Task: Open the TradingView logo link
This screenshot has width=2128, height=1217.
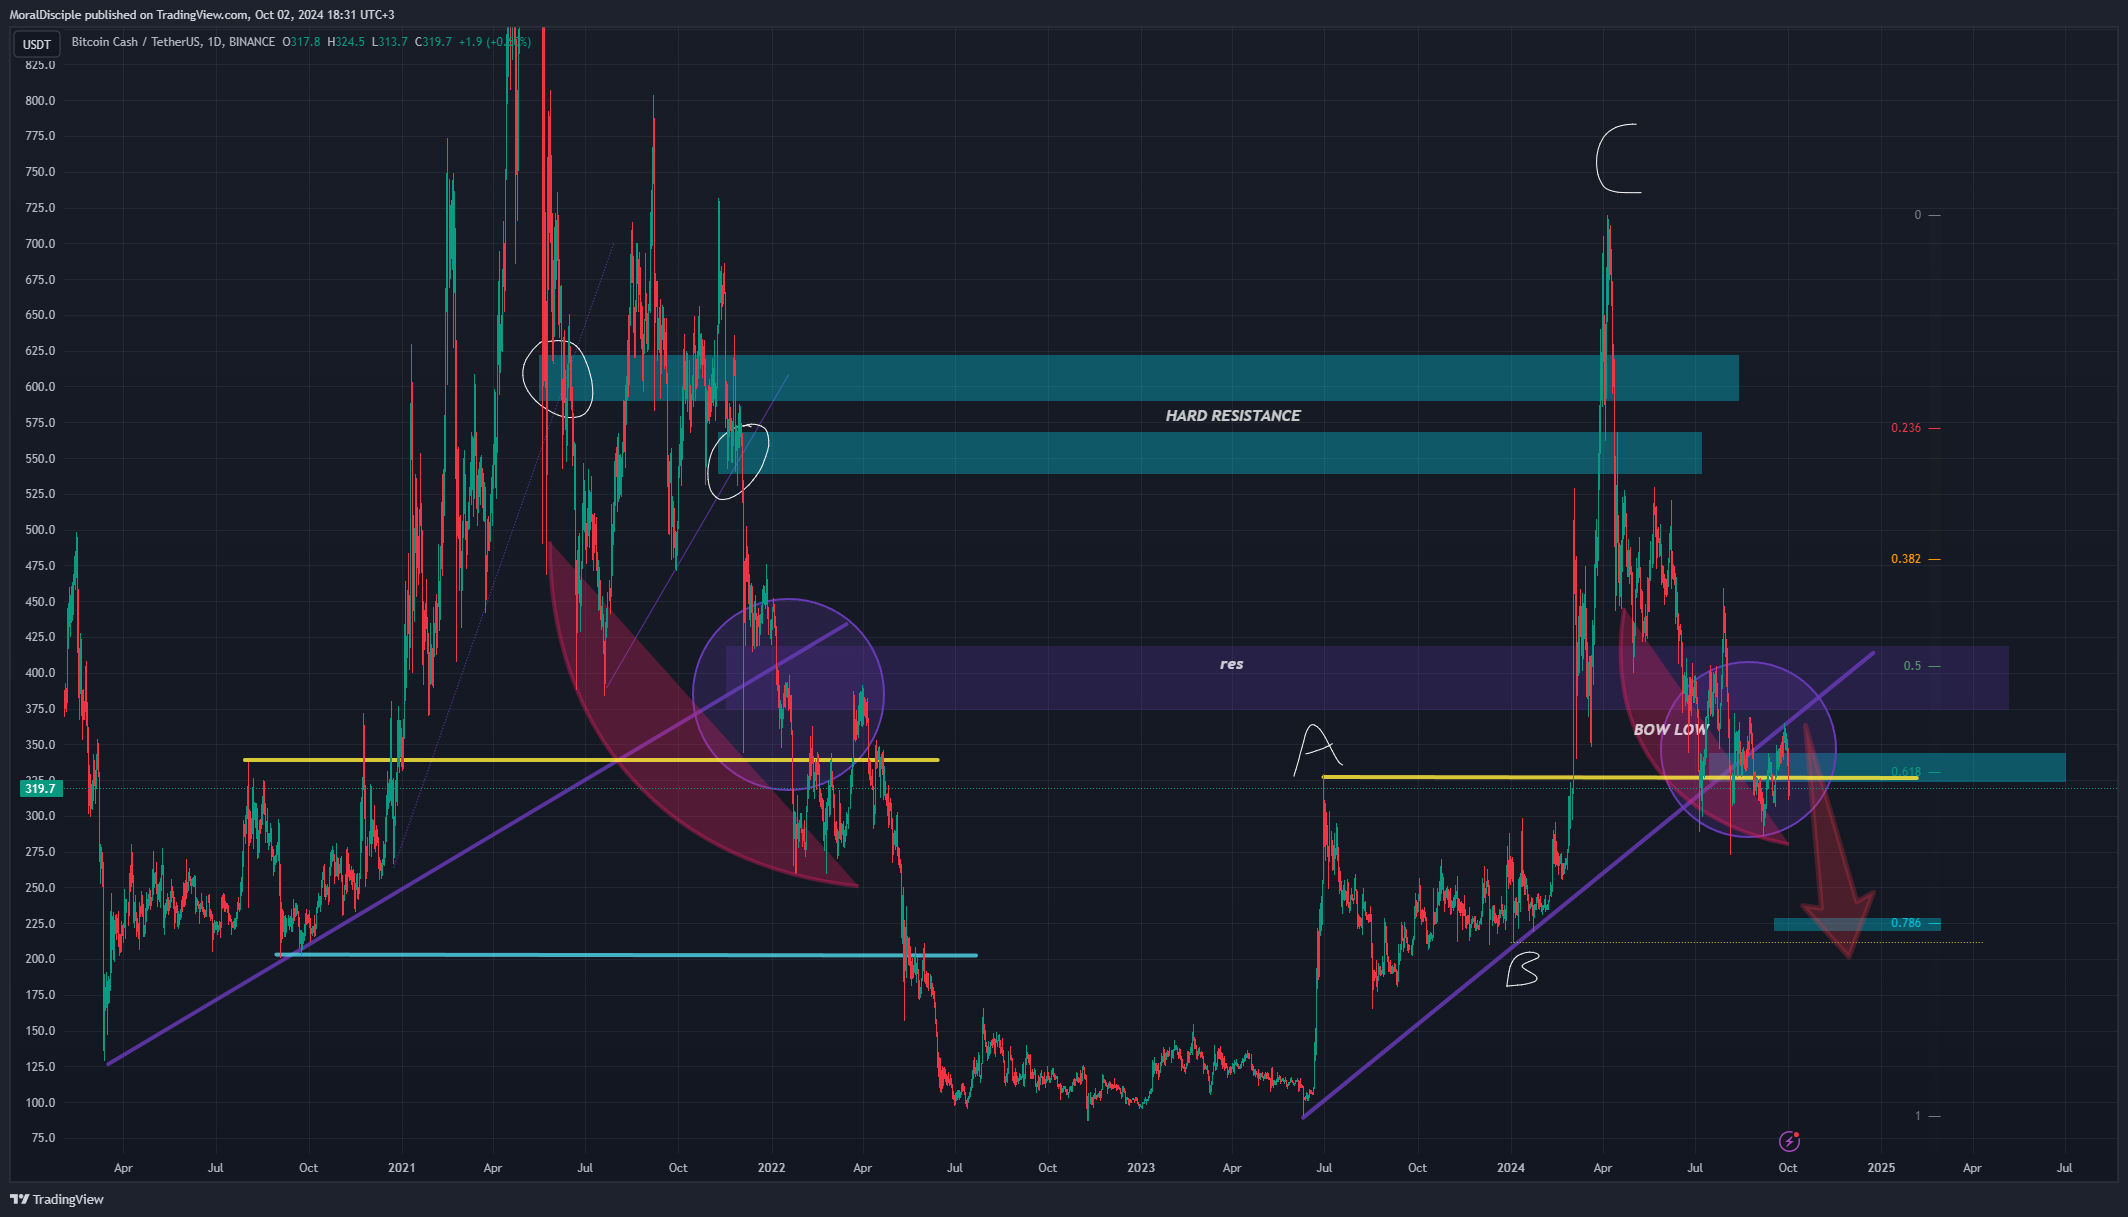Action: coord(58,1199)
